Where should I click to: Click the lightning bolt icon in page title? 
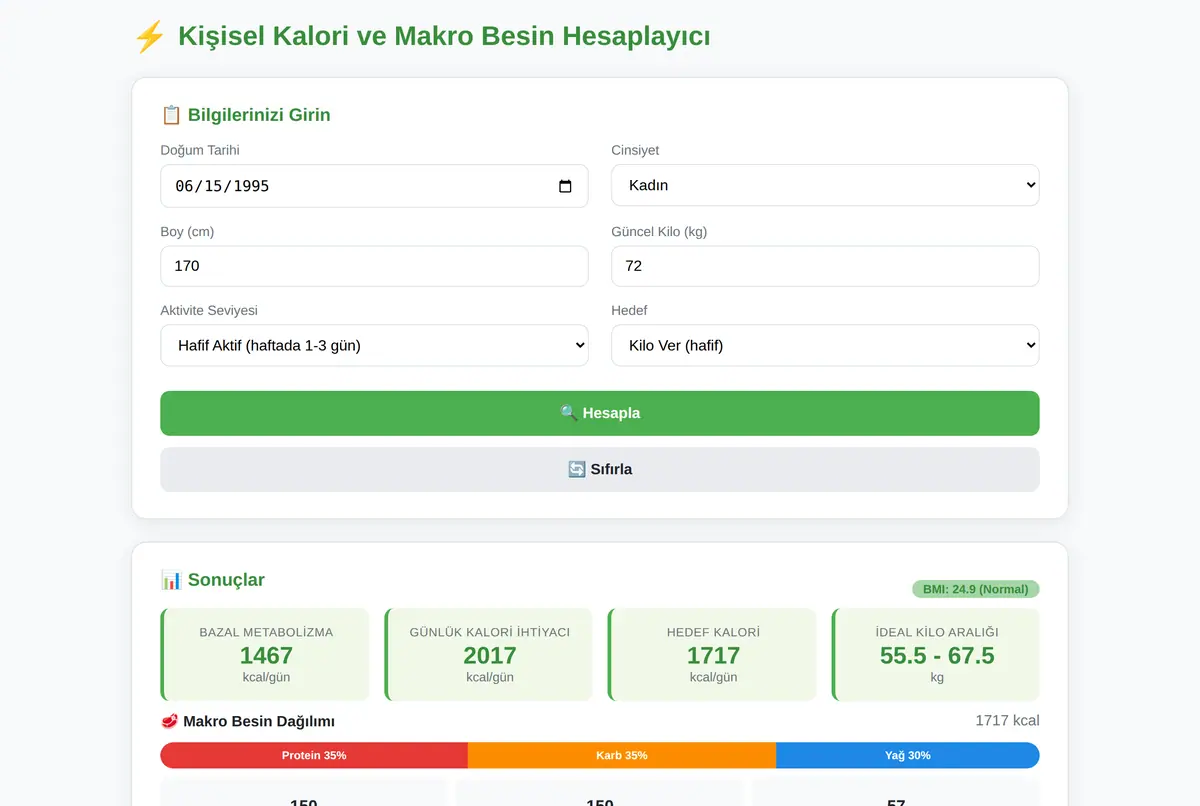[x=150, y=37]
